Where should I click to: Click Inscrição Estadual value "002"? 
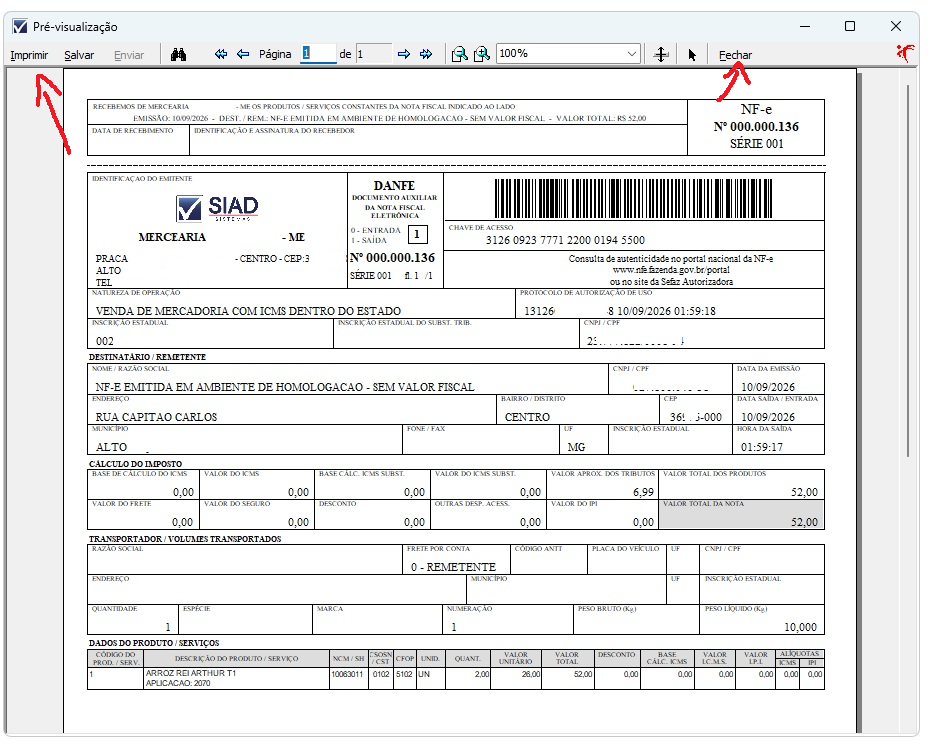pyautogui.click(x=105, y=341)
